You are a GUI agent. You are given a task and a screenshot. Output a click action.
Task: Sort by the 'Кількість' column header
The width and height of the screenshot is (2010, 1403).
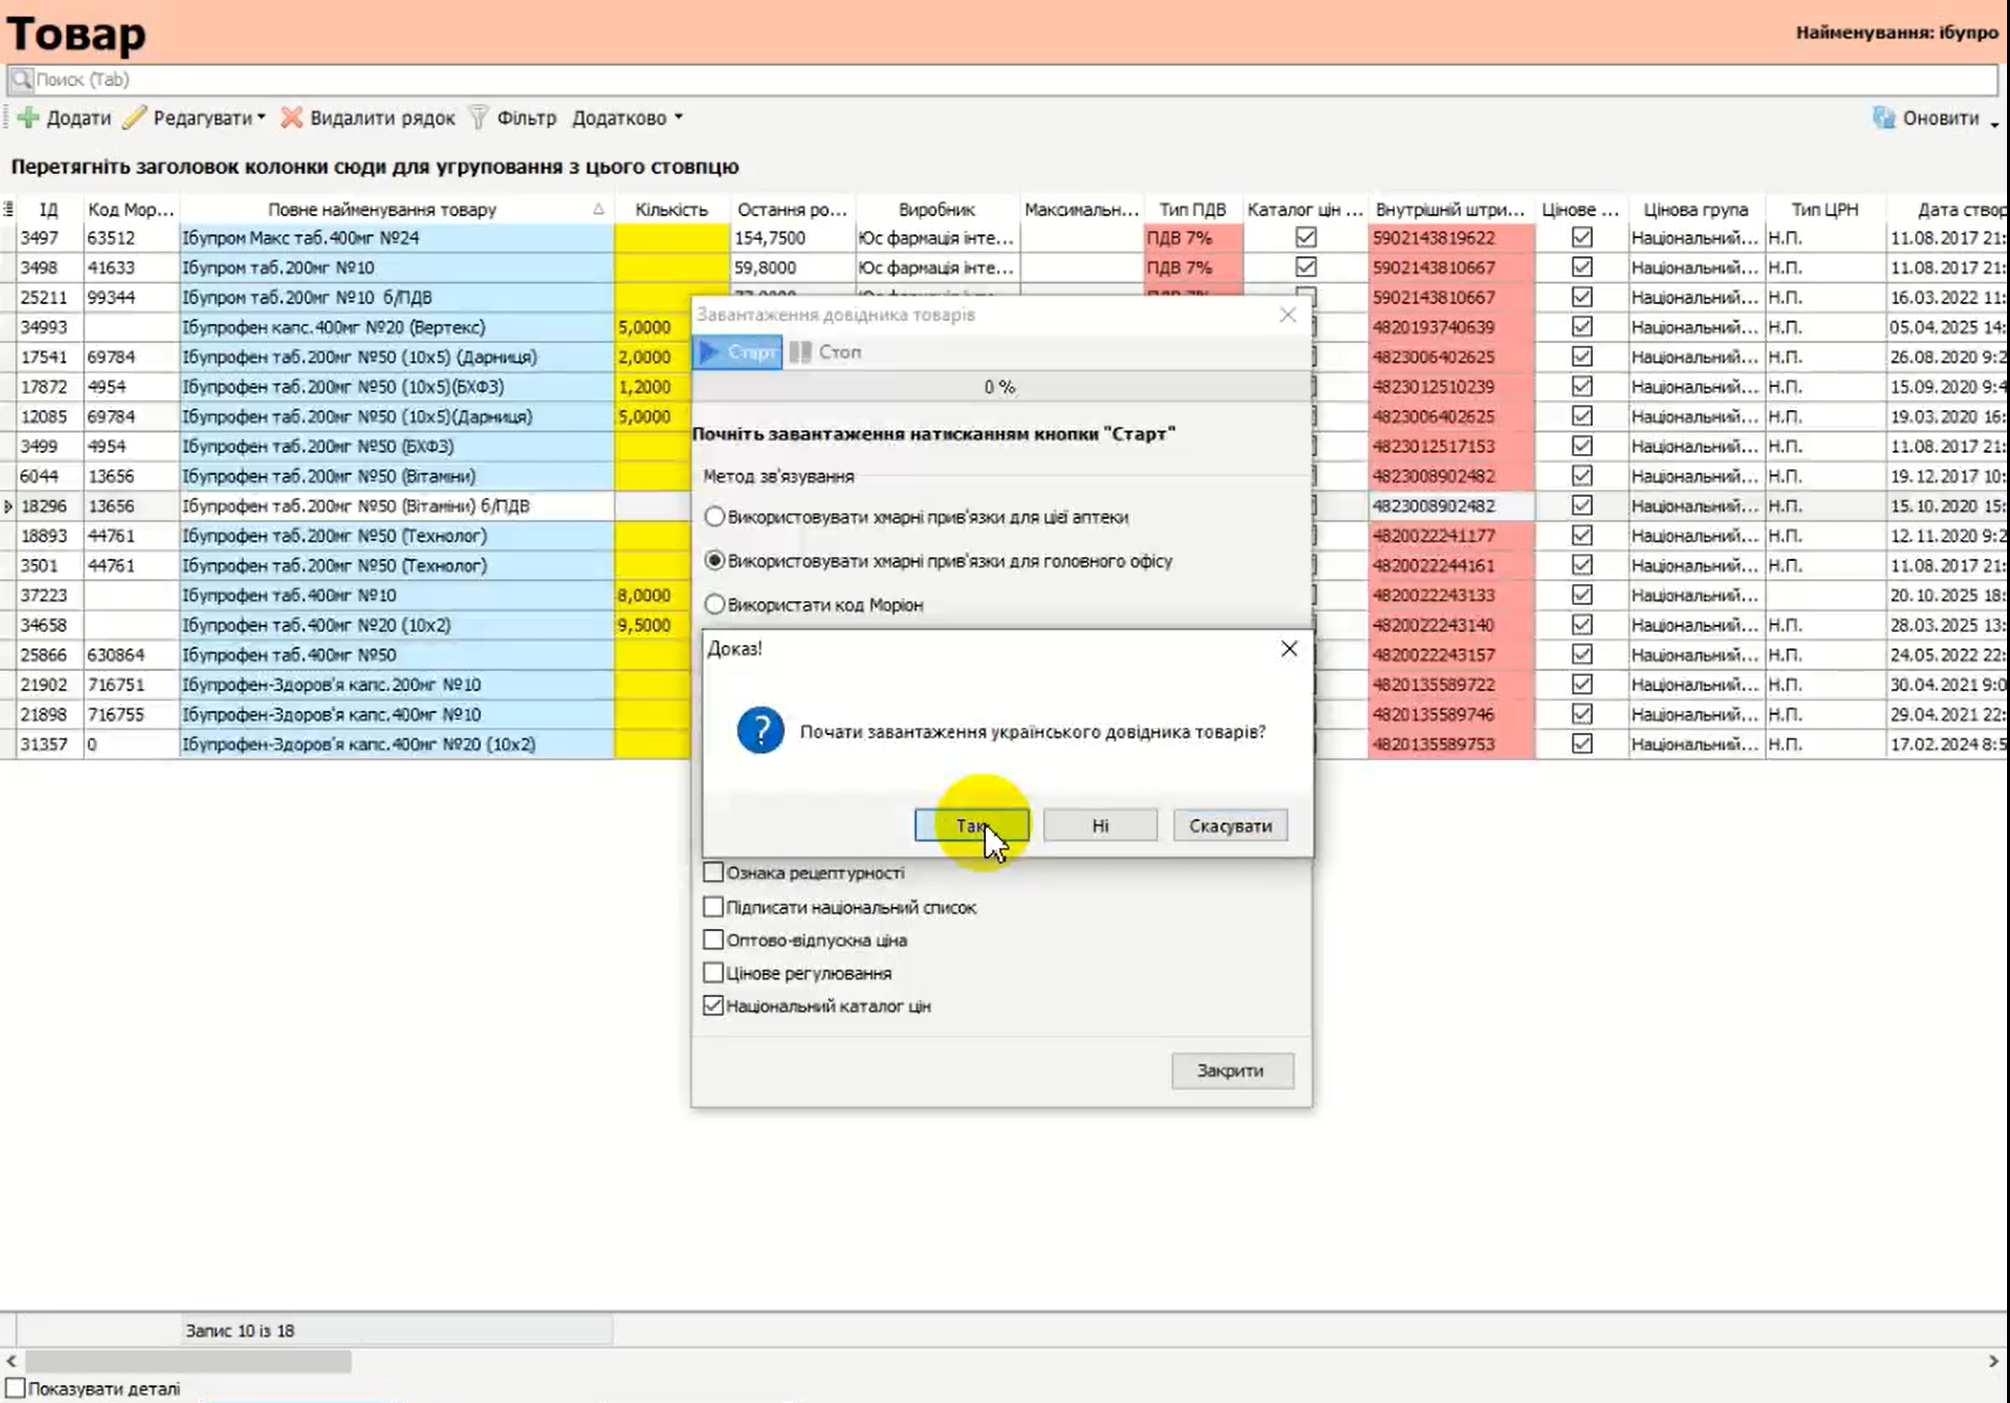pyautogui.click(x=671, y=210)
